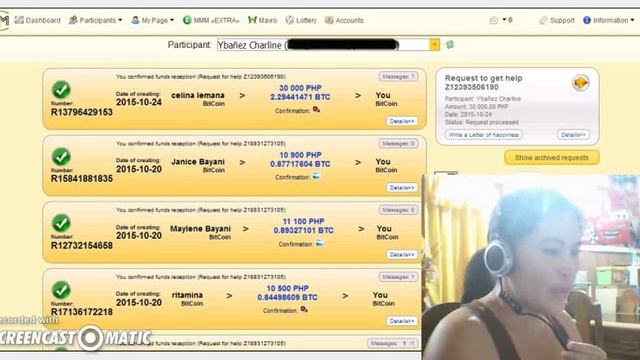Click green checkmark for order R15841881835

[61, 157]
